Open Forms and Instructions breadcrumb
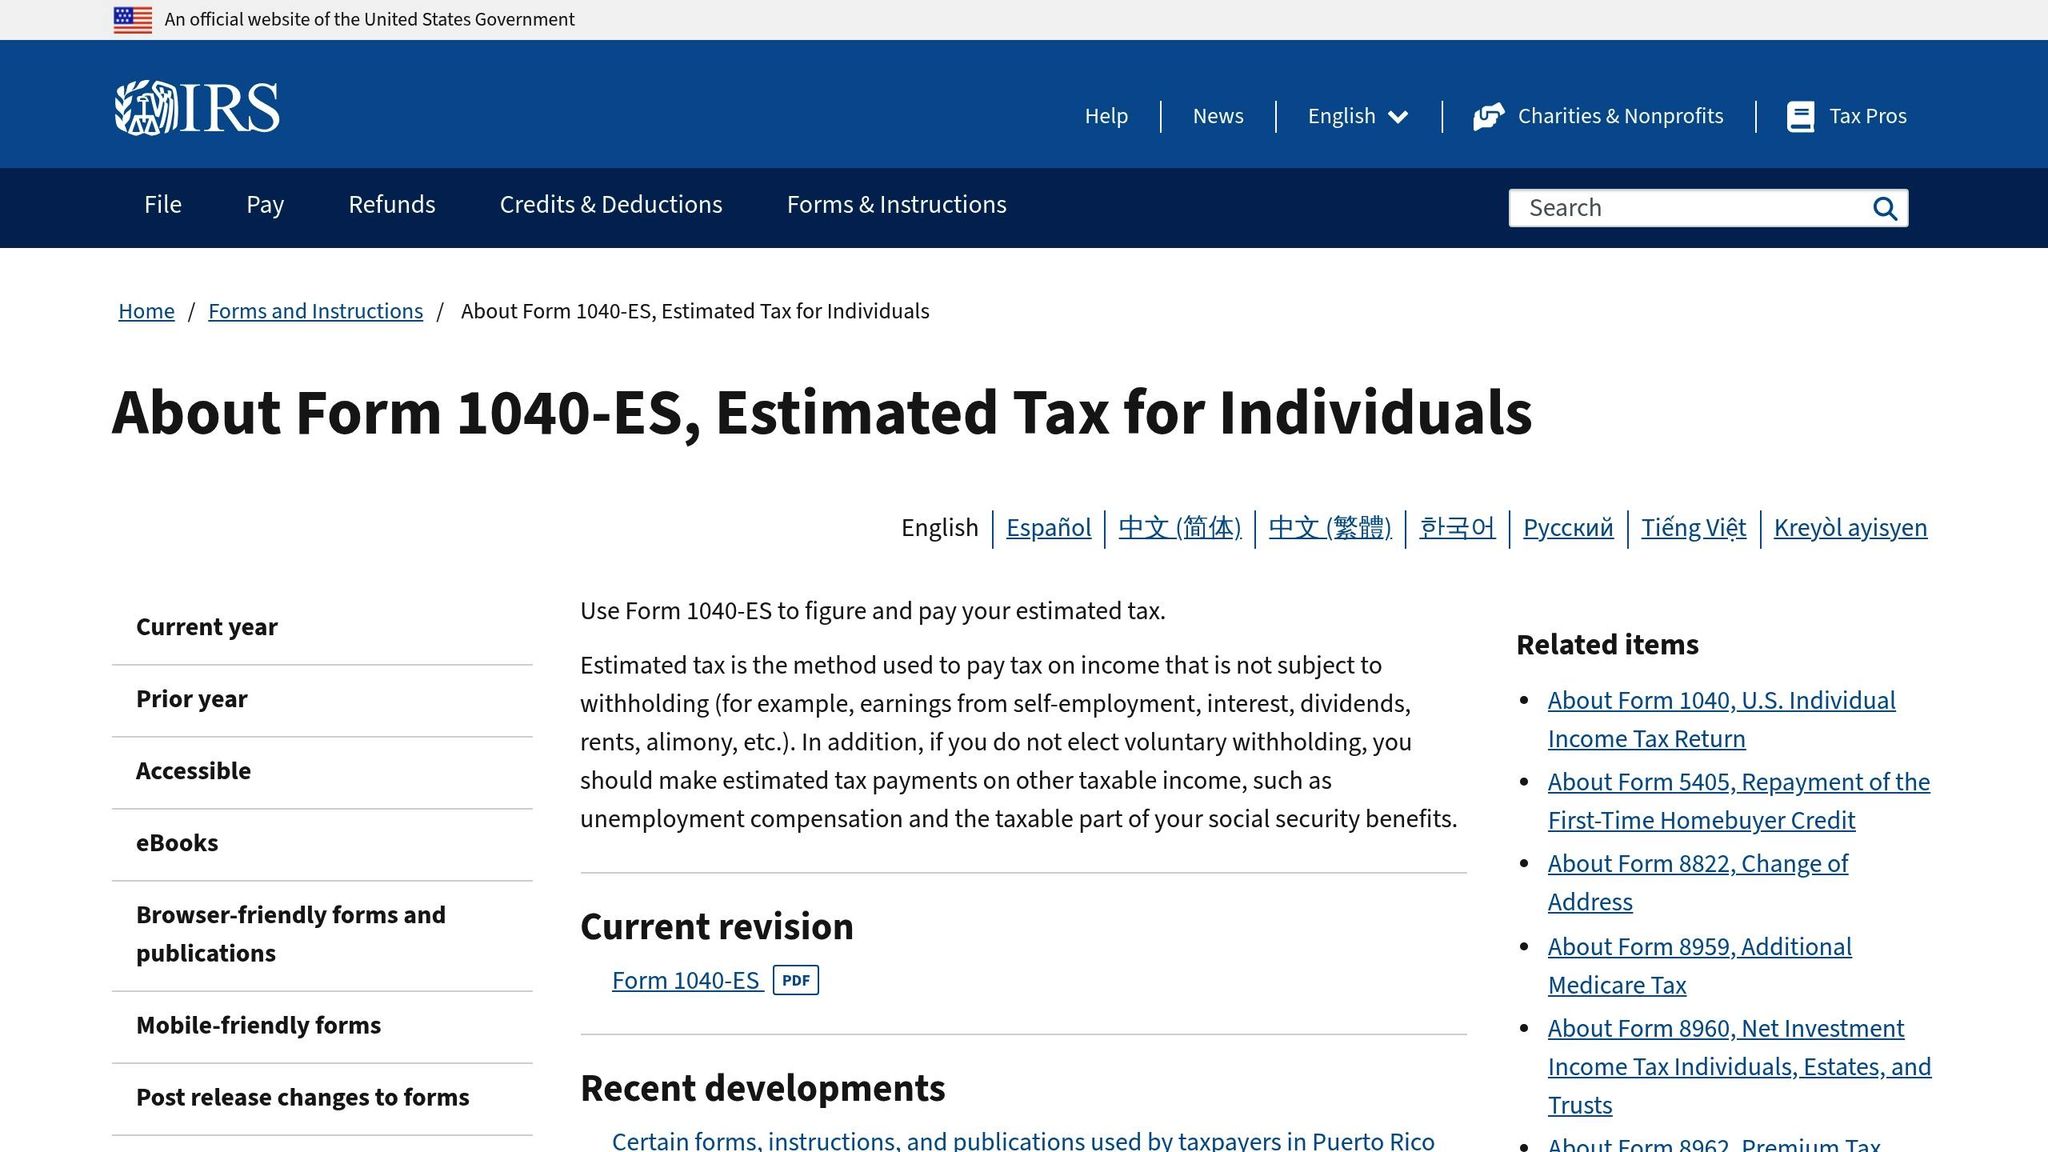 (315, 311)
